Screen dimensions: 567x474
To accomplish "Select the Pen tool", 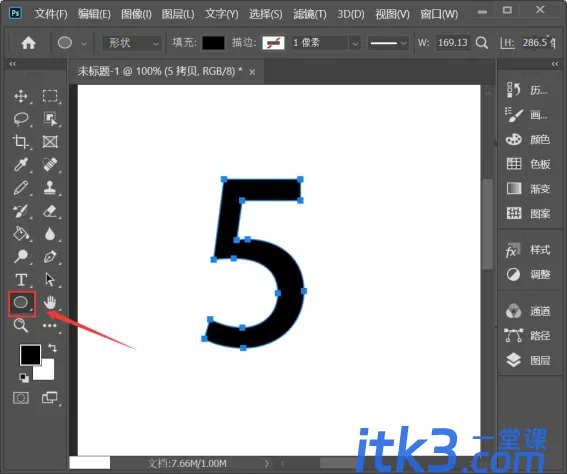I will click(50, 256).
